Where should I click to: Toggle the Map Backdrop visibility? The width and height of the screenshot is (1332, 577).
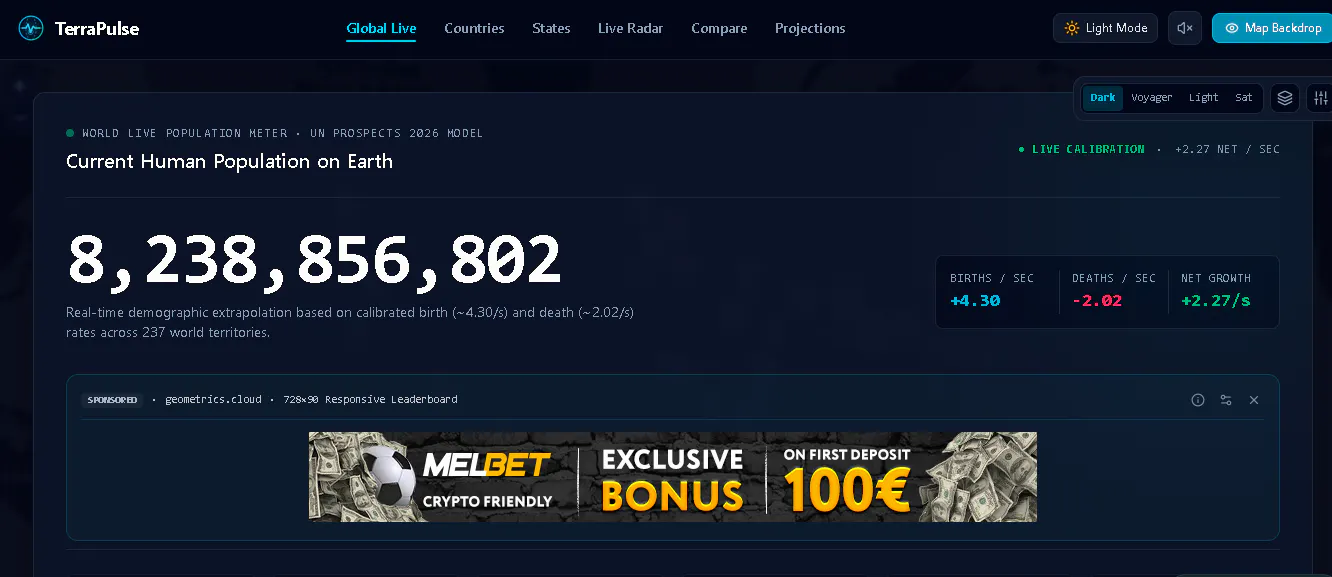click(1272, 28)
